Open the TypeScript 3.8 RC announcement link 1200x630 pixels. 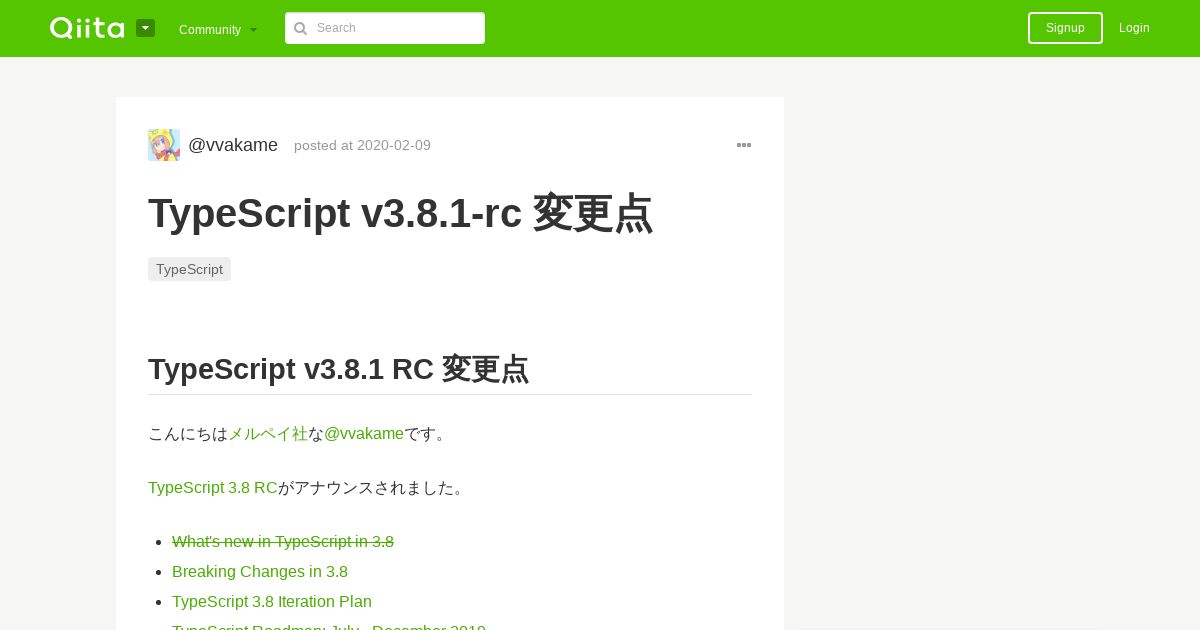tap(213, 488)
